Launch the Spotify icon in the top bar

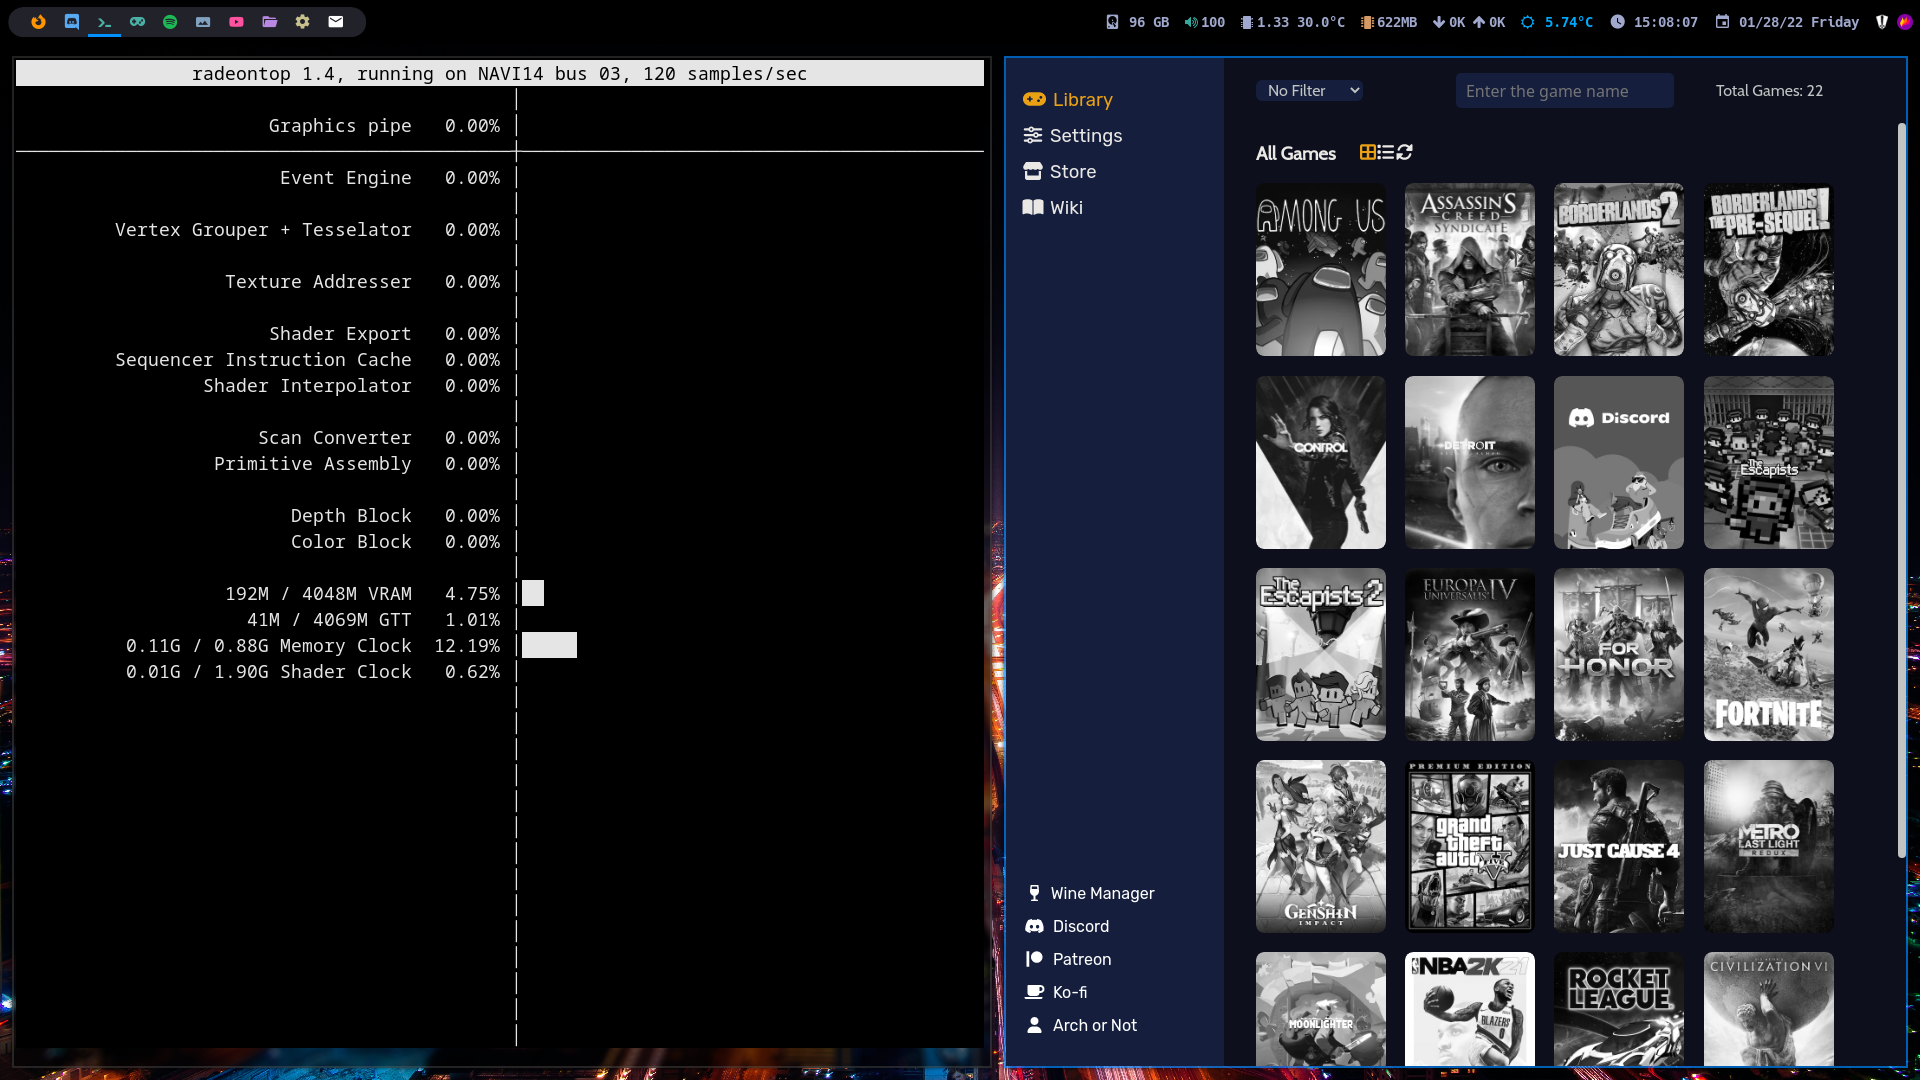point(170,22)
